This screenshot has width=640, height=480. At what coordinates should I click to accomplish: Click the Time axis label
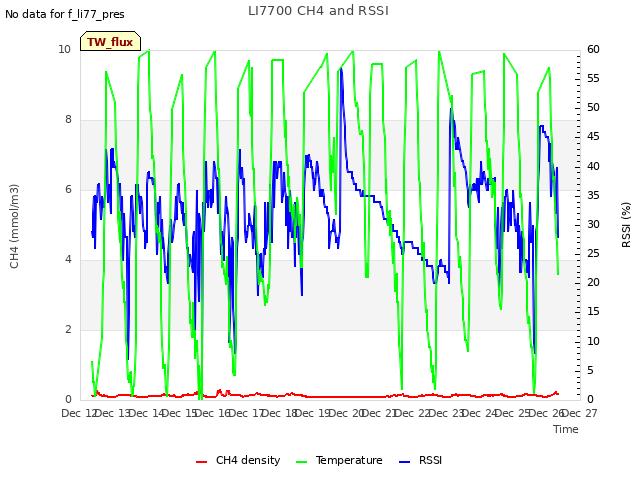(566, 429)
